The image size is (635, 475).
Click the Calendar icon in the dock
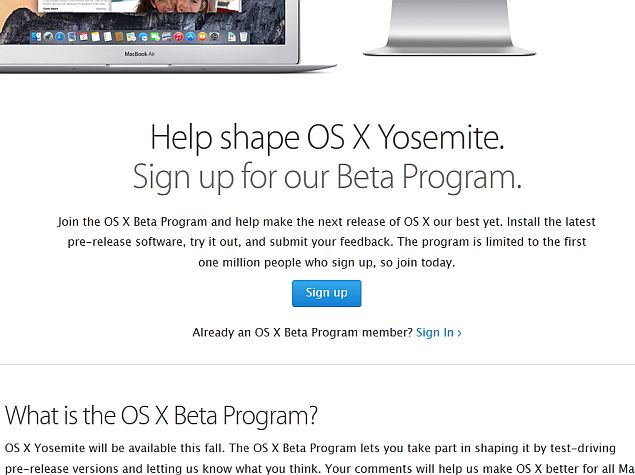coord(84,37)
